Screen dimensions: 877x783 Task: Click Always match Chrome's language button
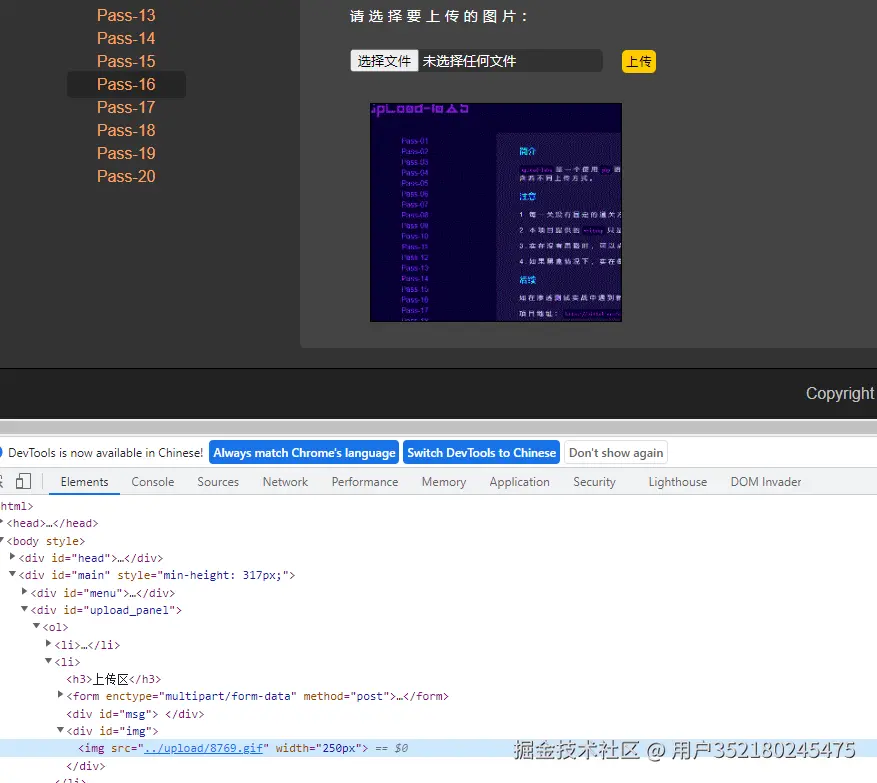point(304,452)
